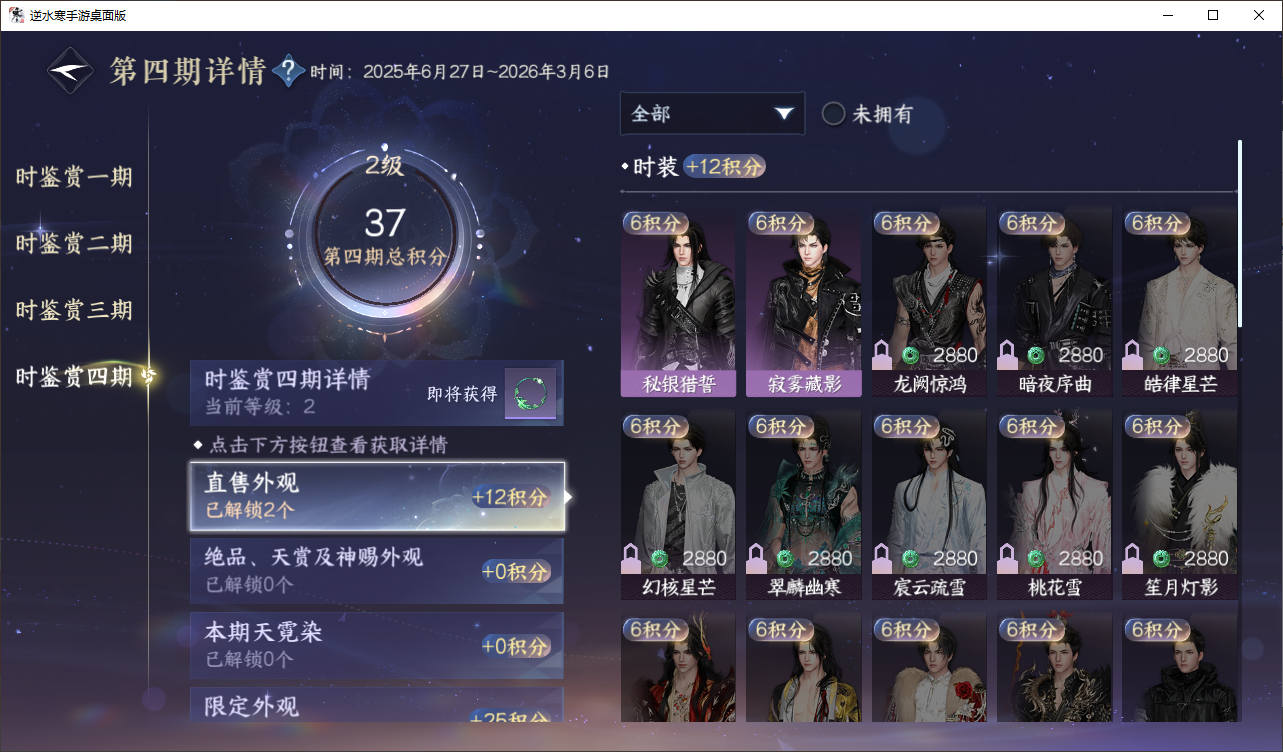Switch to 时鉴赏三期 tab

(x=74, y=310)
